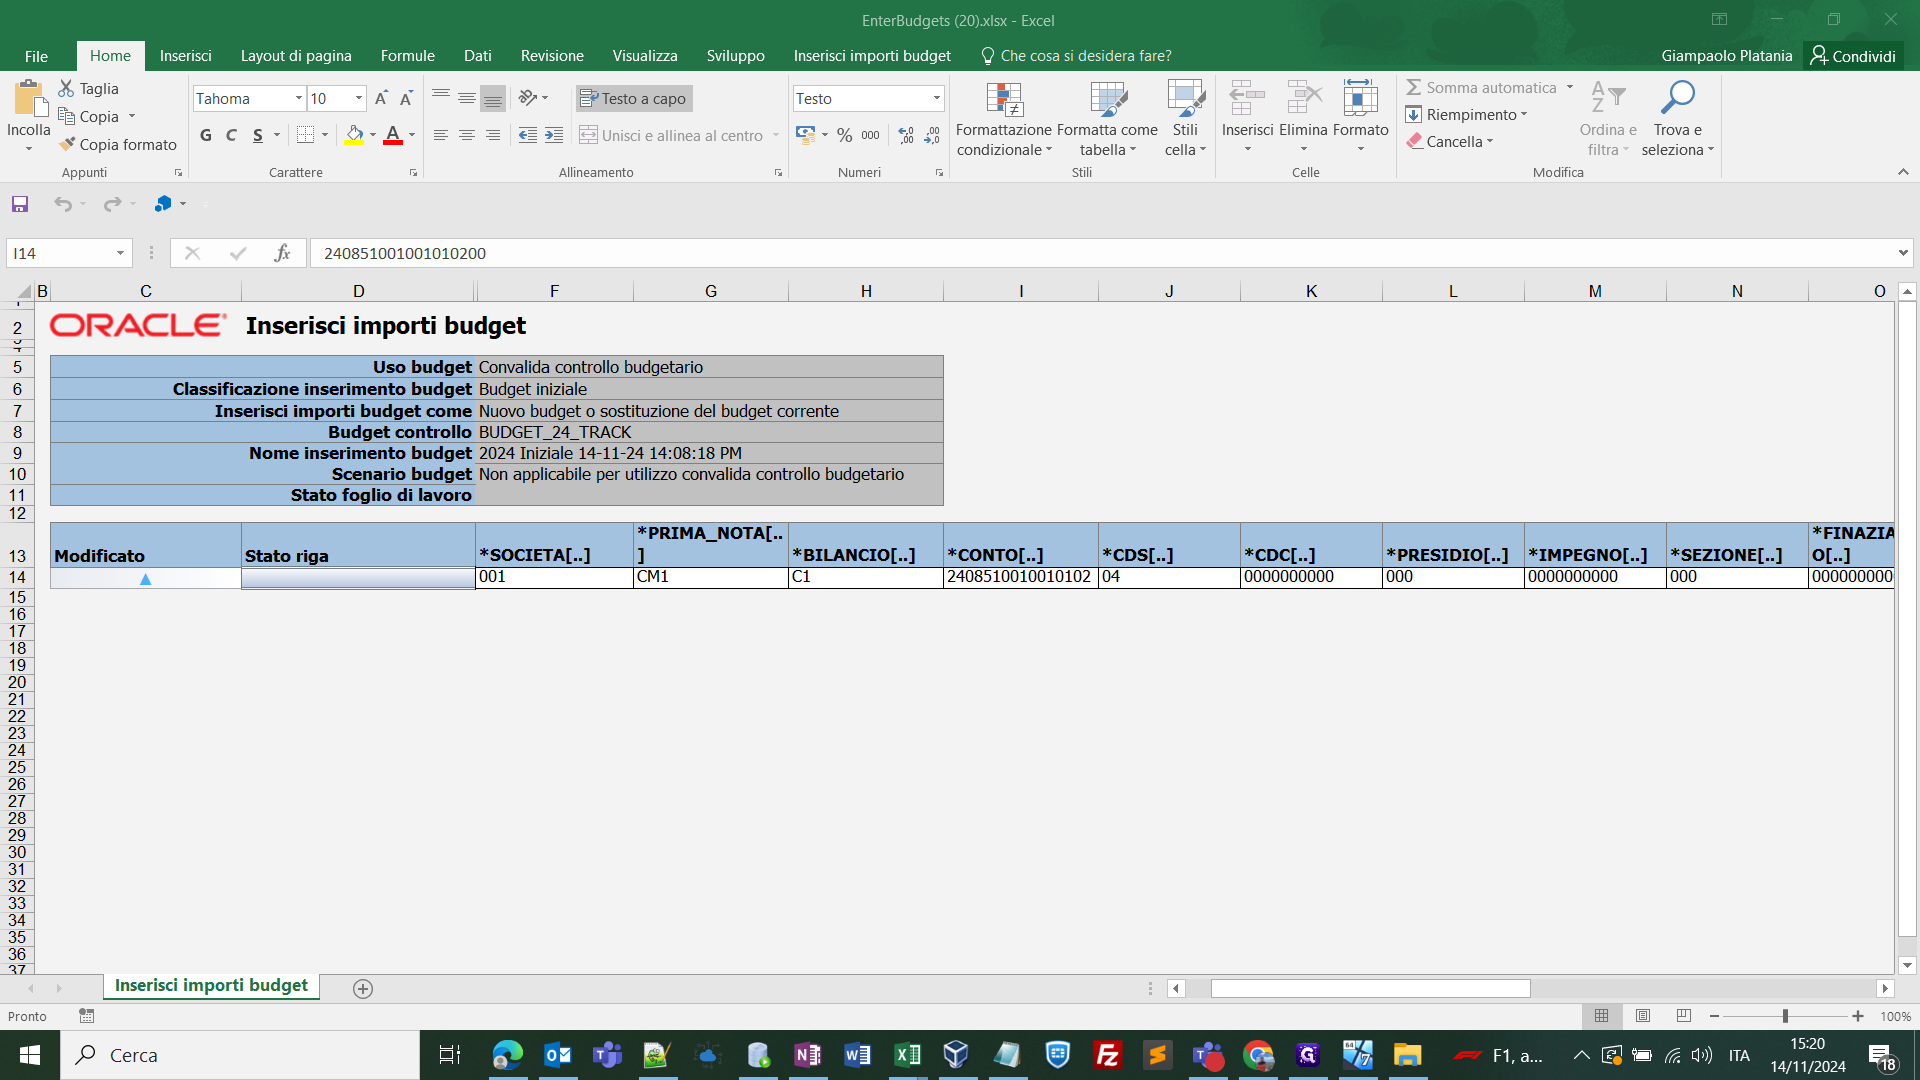Image resolution: width=1920 pixels, height=1080 pixels.
Task: Toggle middle vertical alignment
Action: click(x=466, y=98)
